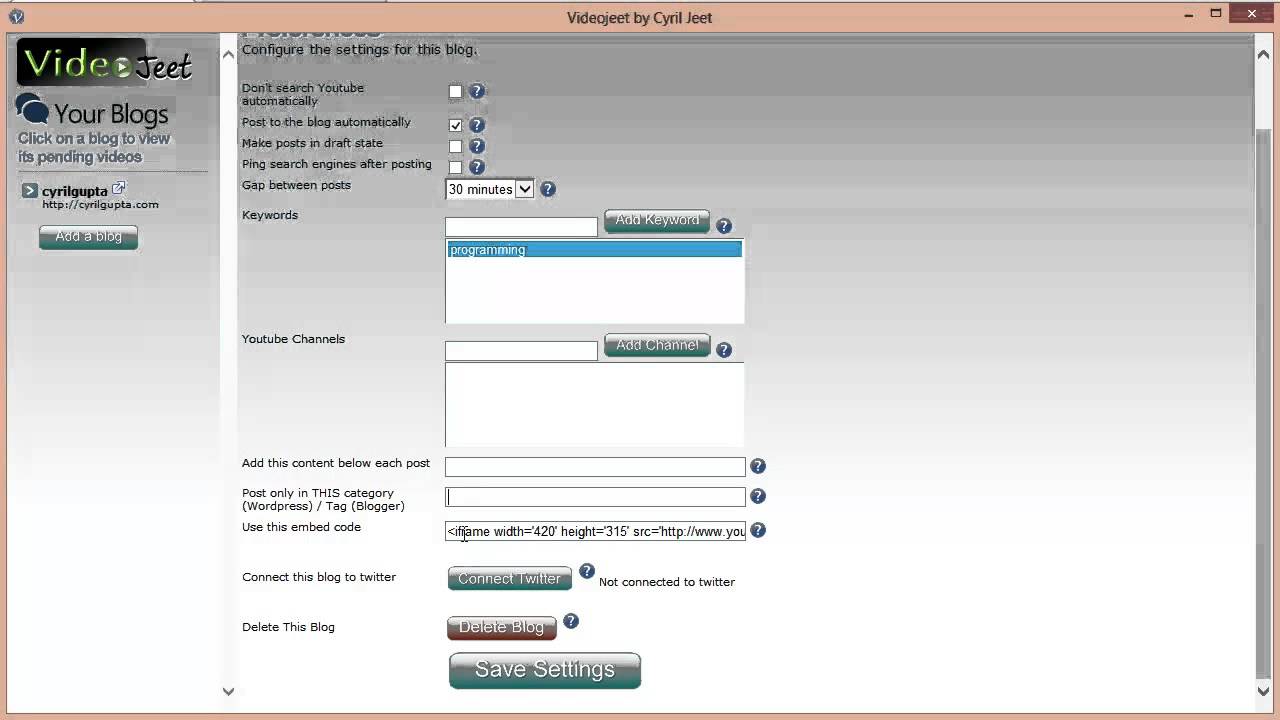Click Connect Twitter button

click(x=510, y=579)
